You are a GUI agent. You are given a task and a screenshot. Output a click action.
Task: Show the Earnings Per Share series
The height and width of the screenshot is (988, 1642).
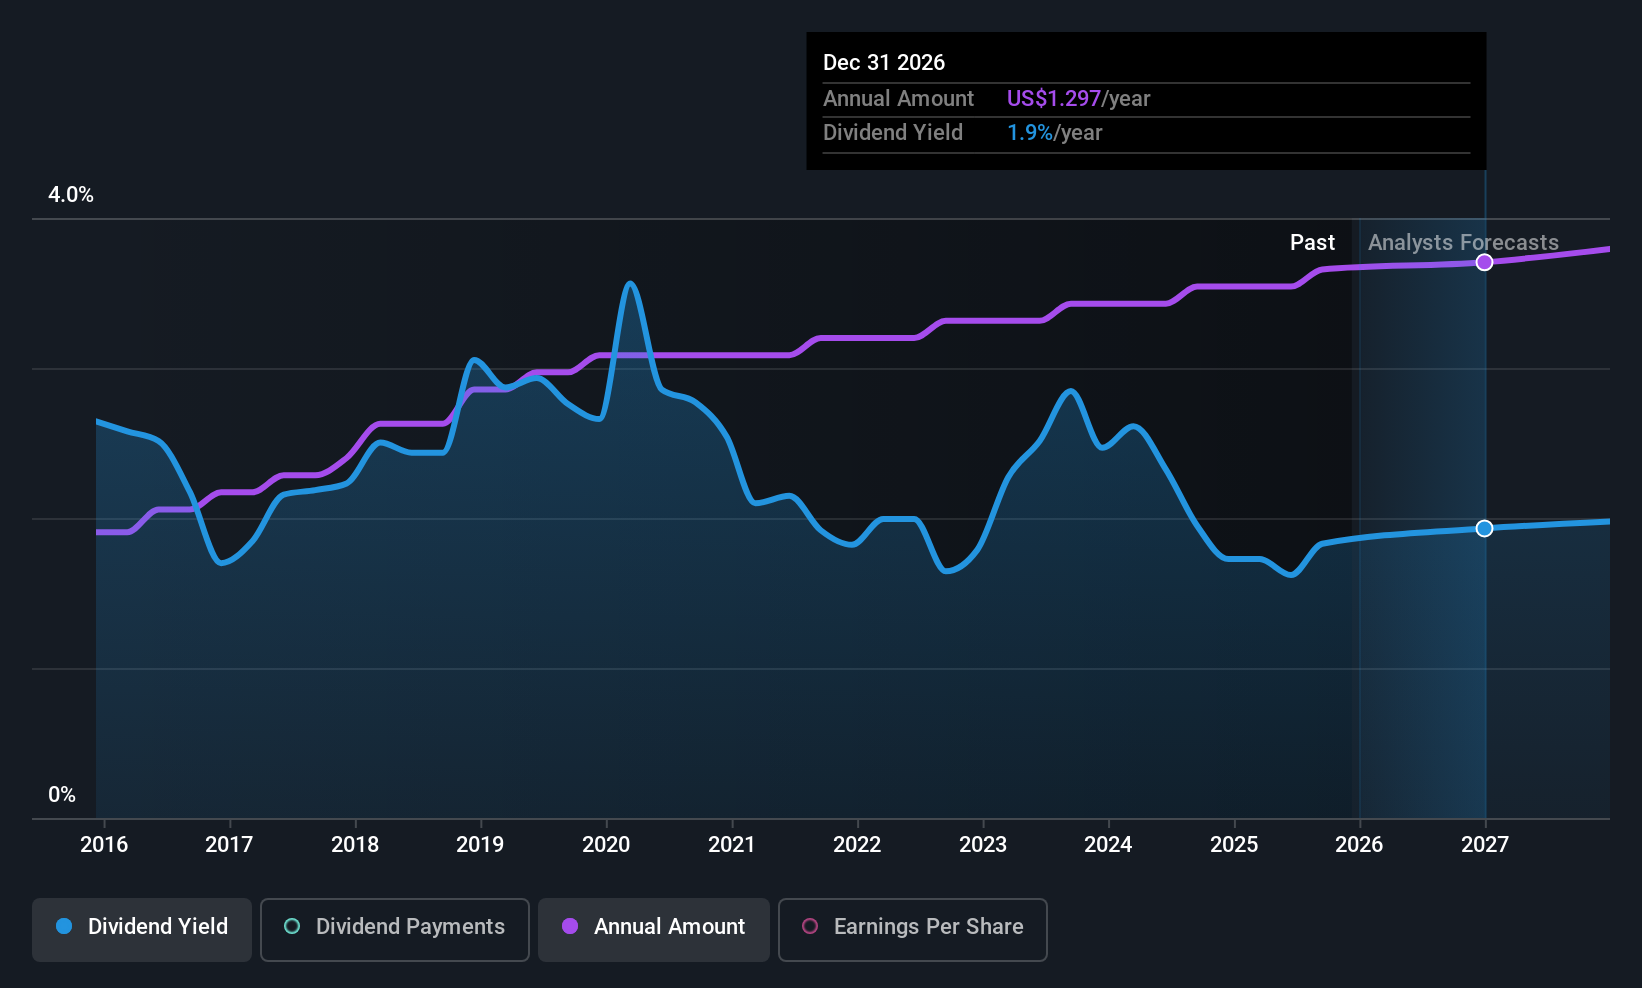912,929
